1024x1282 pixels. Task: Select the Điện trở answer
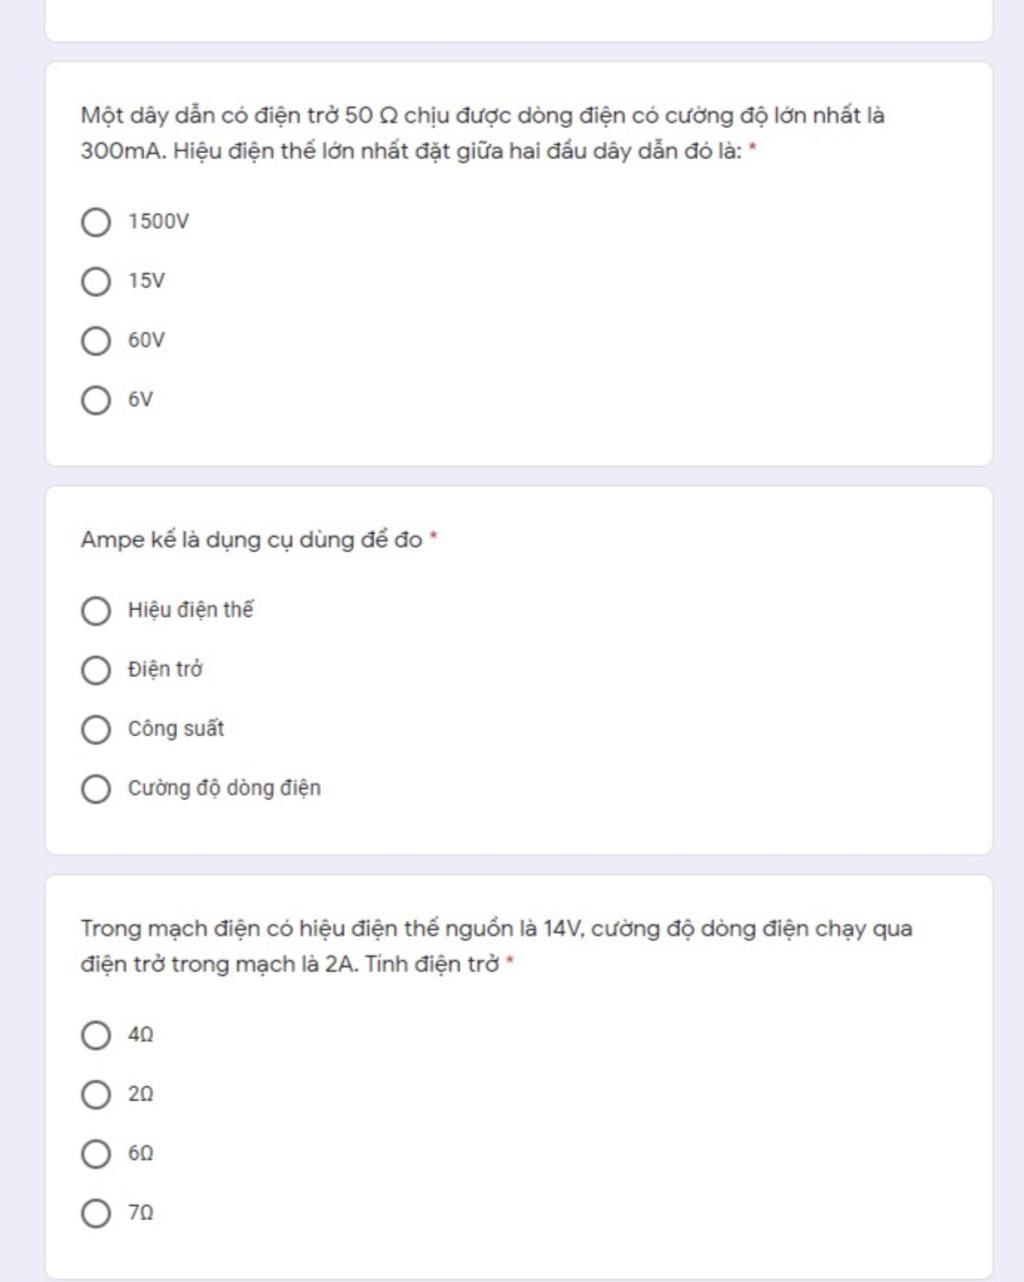click(x=95, y=670)
